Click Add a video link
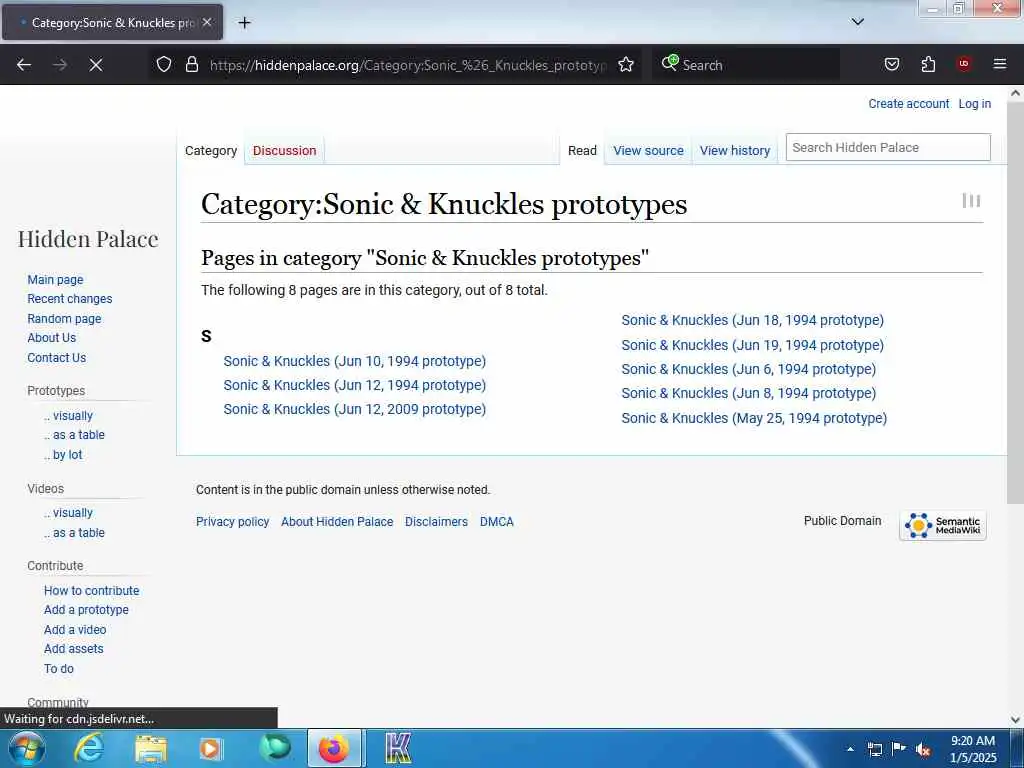This screenshot has width=1024, height=768. click(75, 630)
